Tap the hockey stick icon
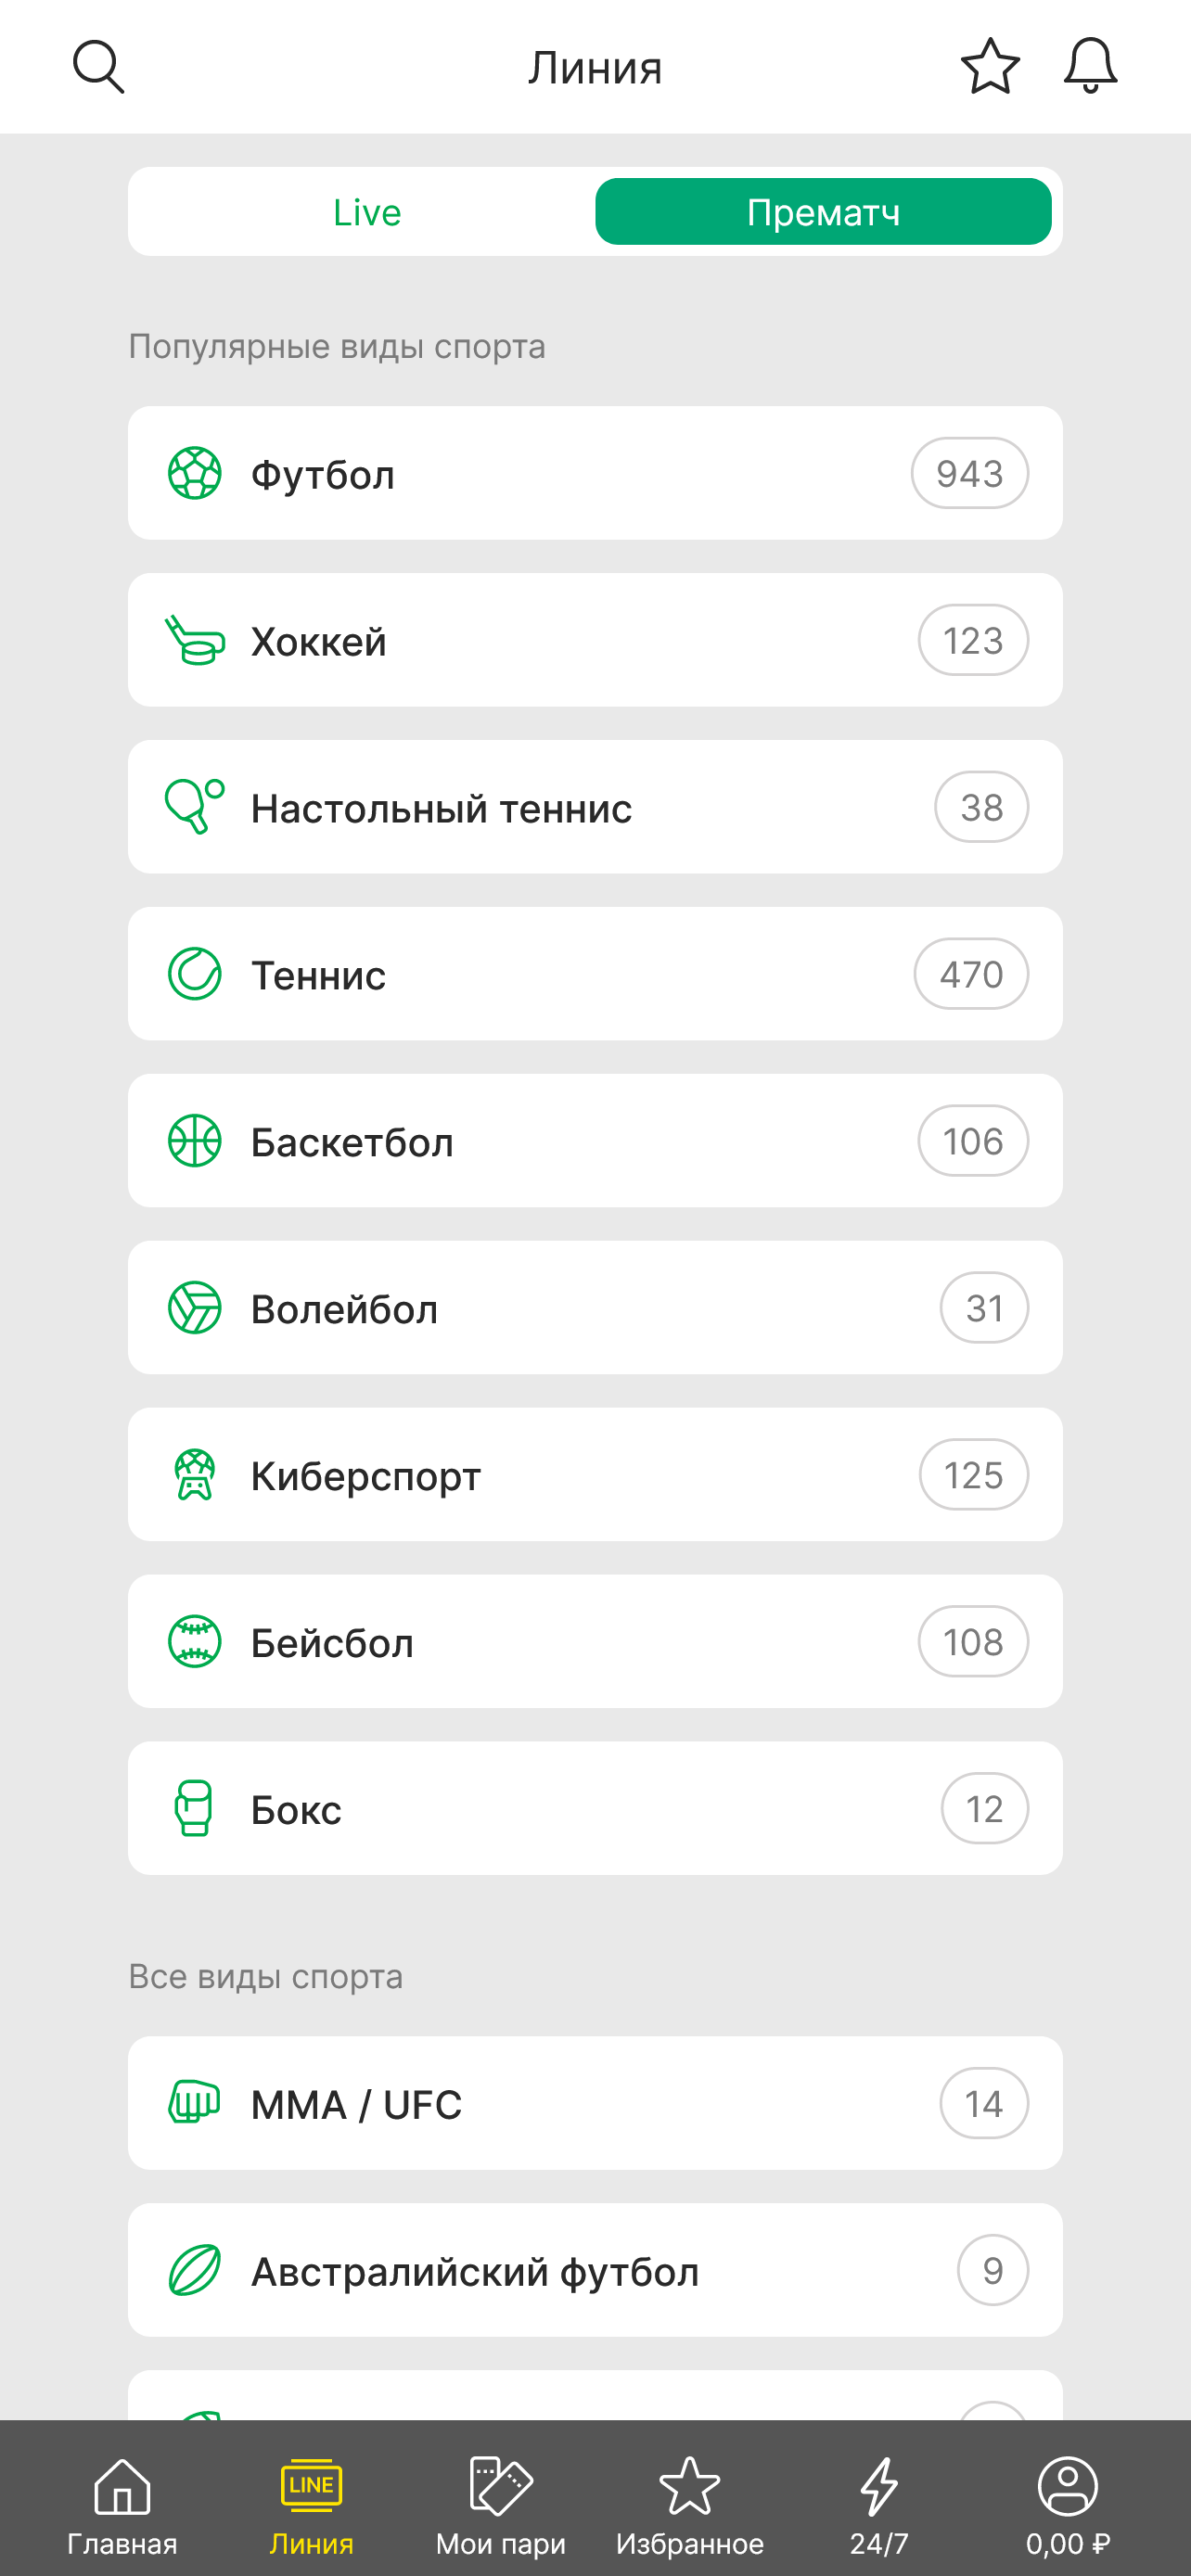Screen dimensions: 1191x2576 (x=194, y=640)
